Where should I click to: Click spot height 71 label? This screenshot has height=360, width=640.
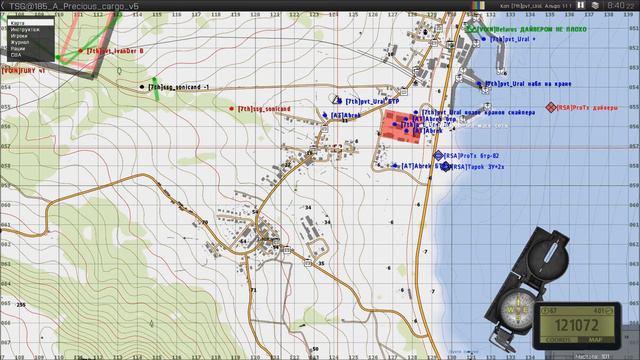point(253,290)
